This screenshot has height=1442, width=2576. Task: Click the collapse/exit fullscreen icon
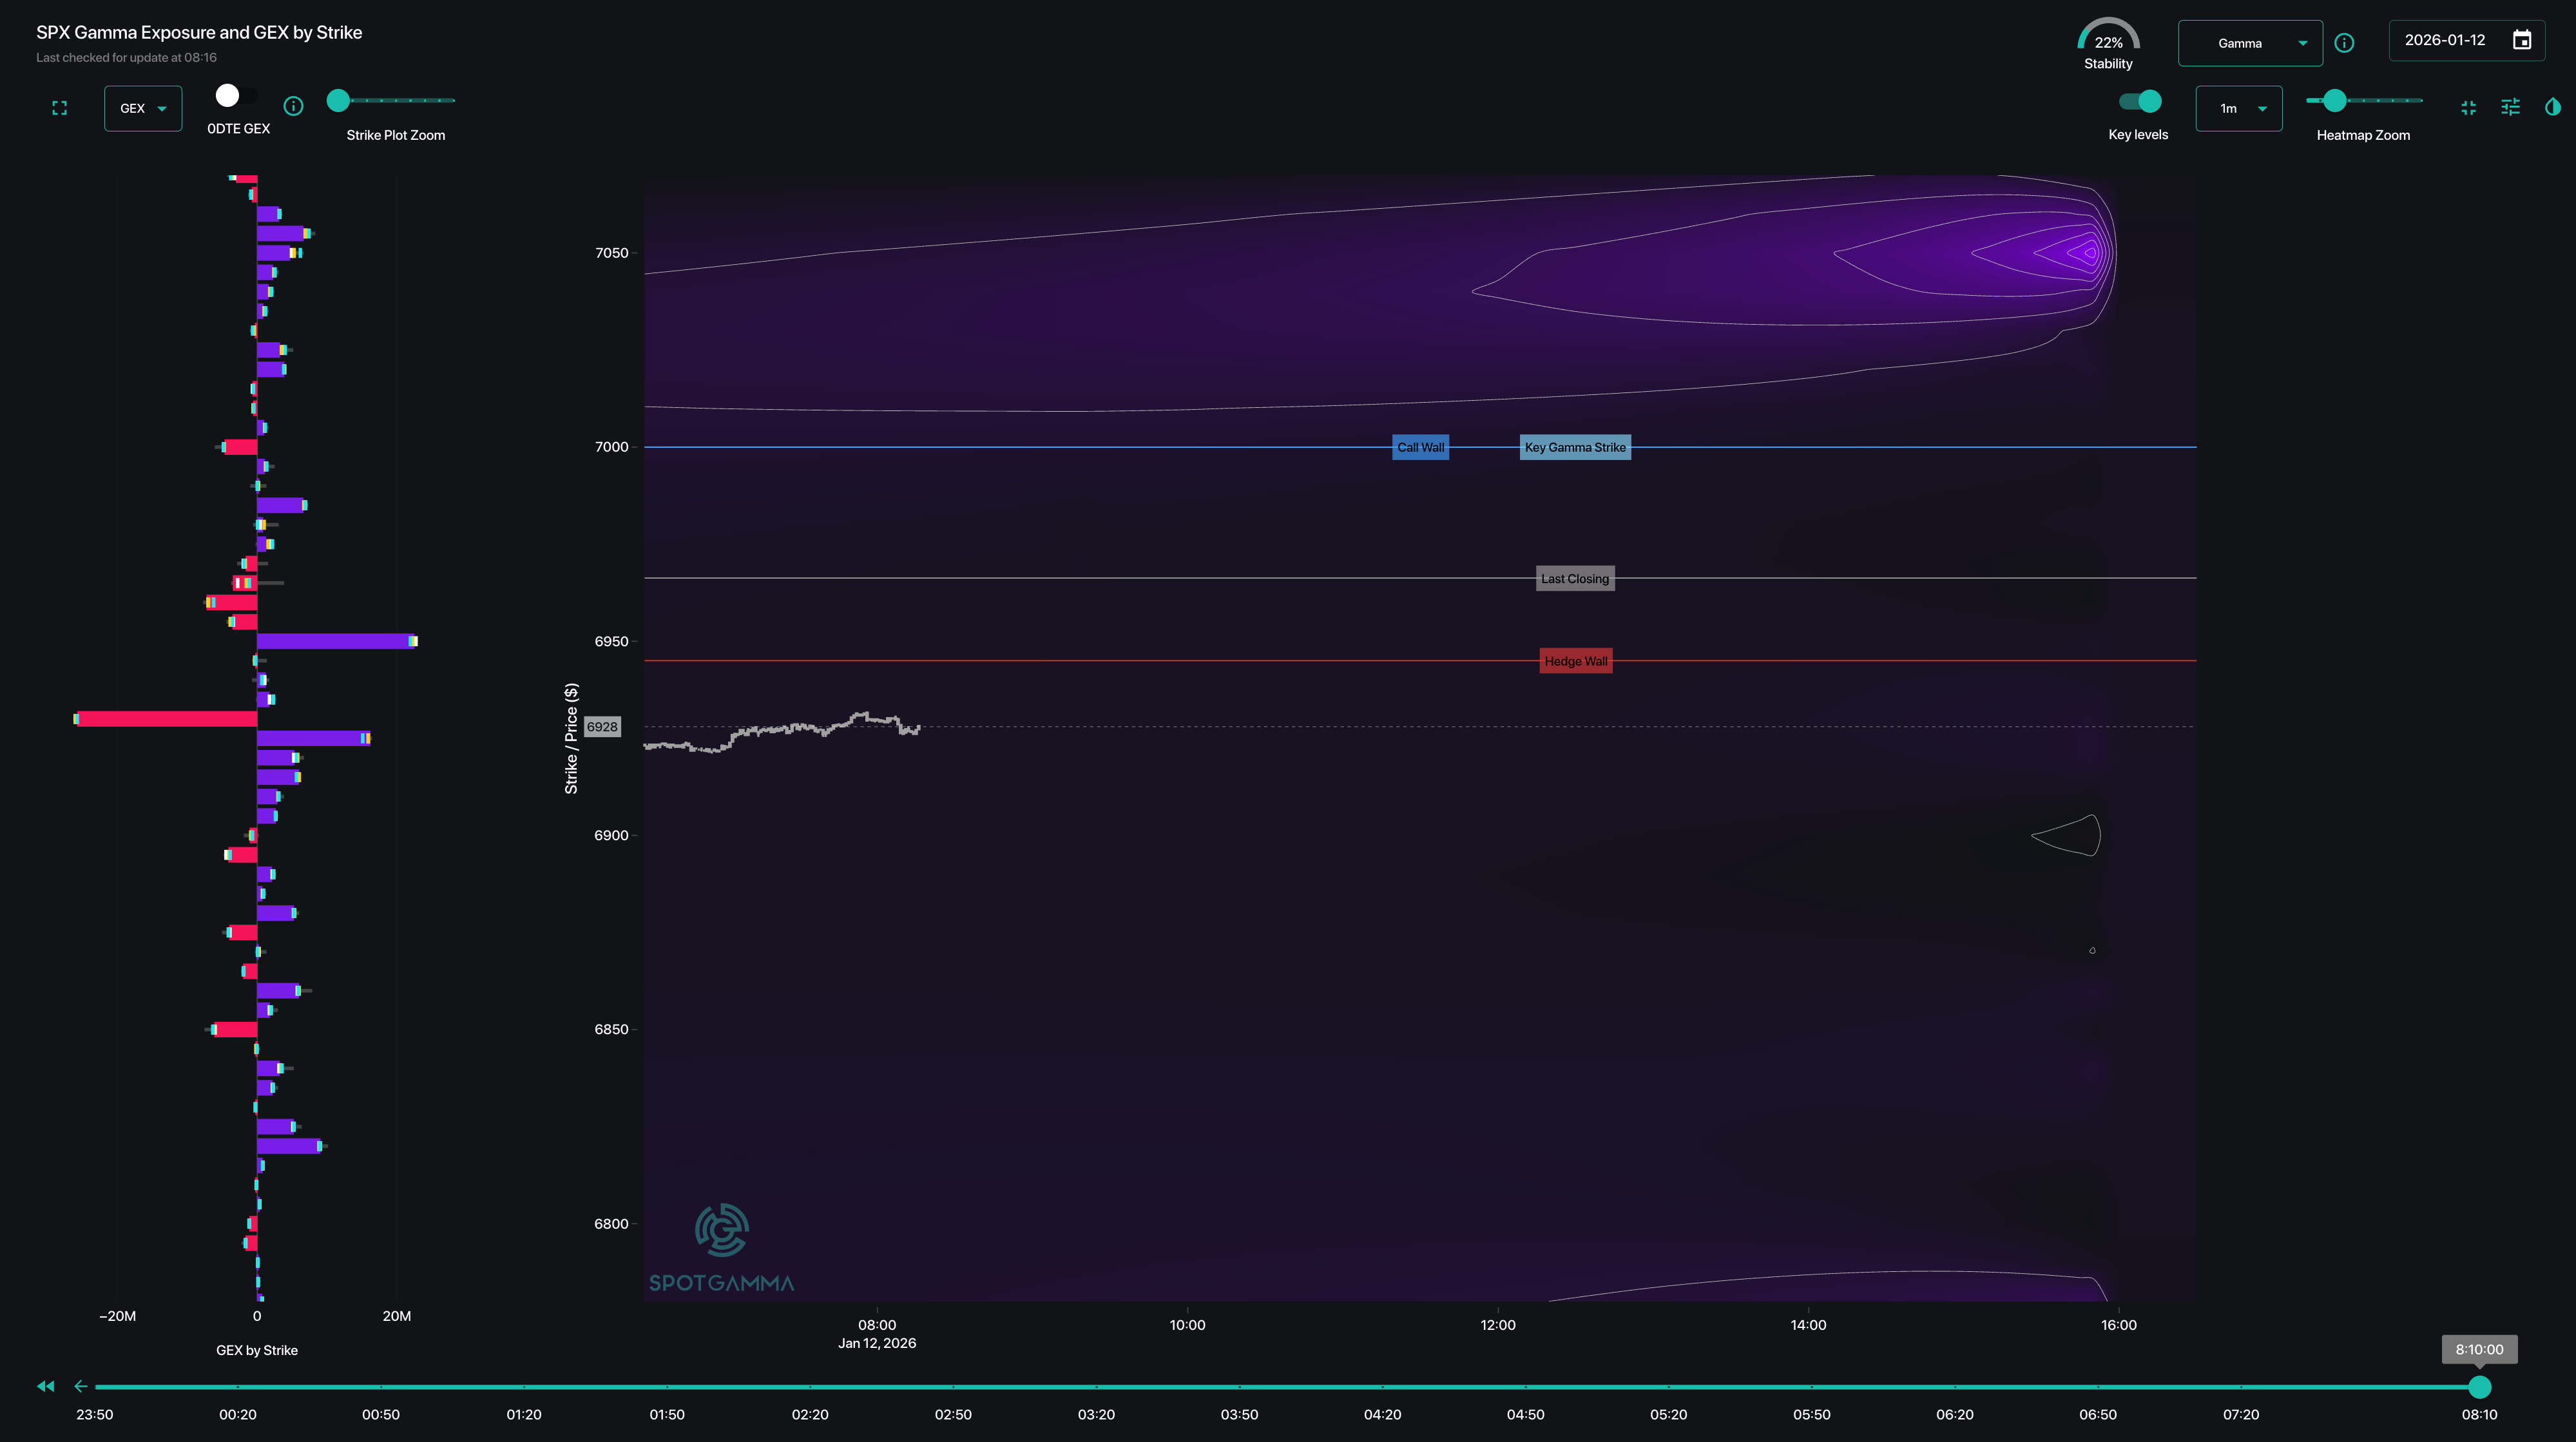pos(2468,108)
